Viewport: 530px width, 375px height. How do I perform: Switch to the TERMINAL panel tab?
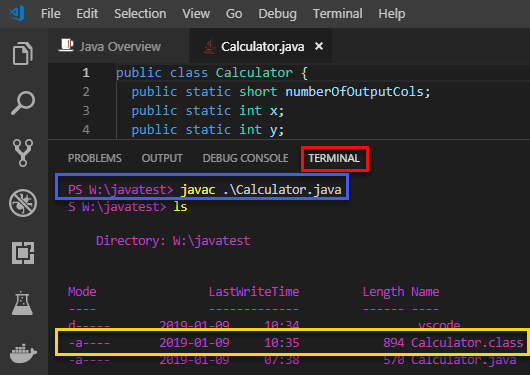(x=334, y=158)
